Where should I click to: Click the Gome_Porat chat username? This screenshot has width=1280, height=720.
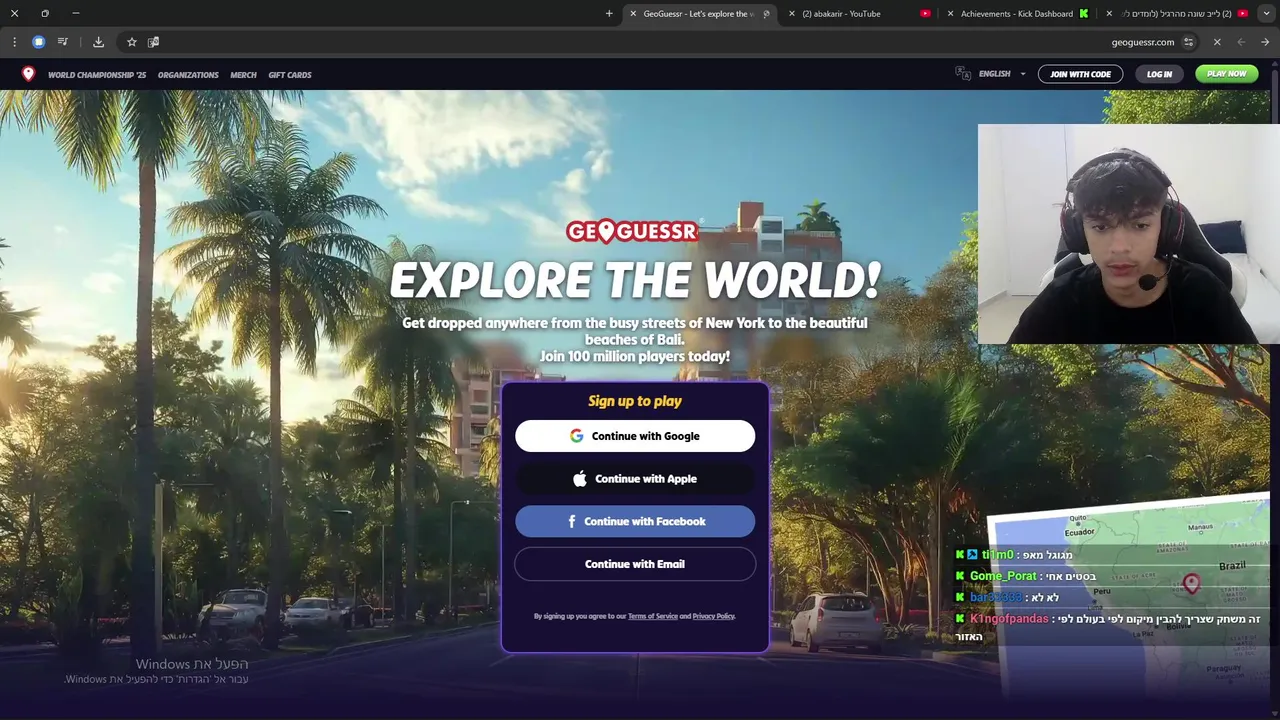pos(1003,576)
